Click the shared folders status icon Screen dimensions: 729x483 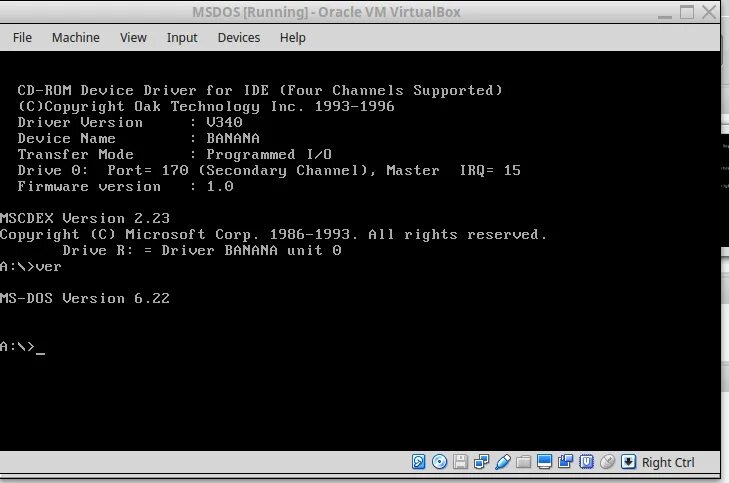524,462
